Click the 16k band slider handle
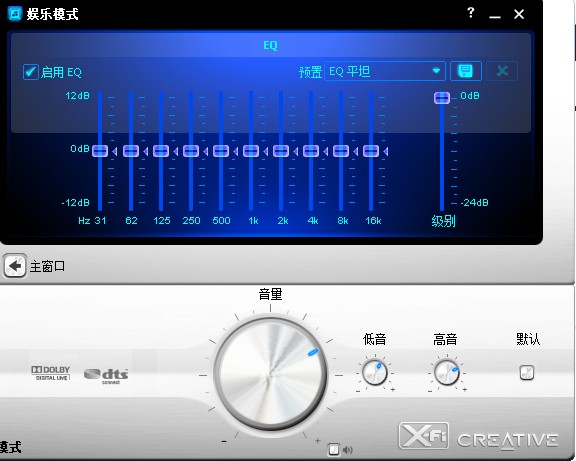 [x=371, y=151]
